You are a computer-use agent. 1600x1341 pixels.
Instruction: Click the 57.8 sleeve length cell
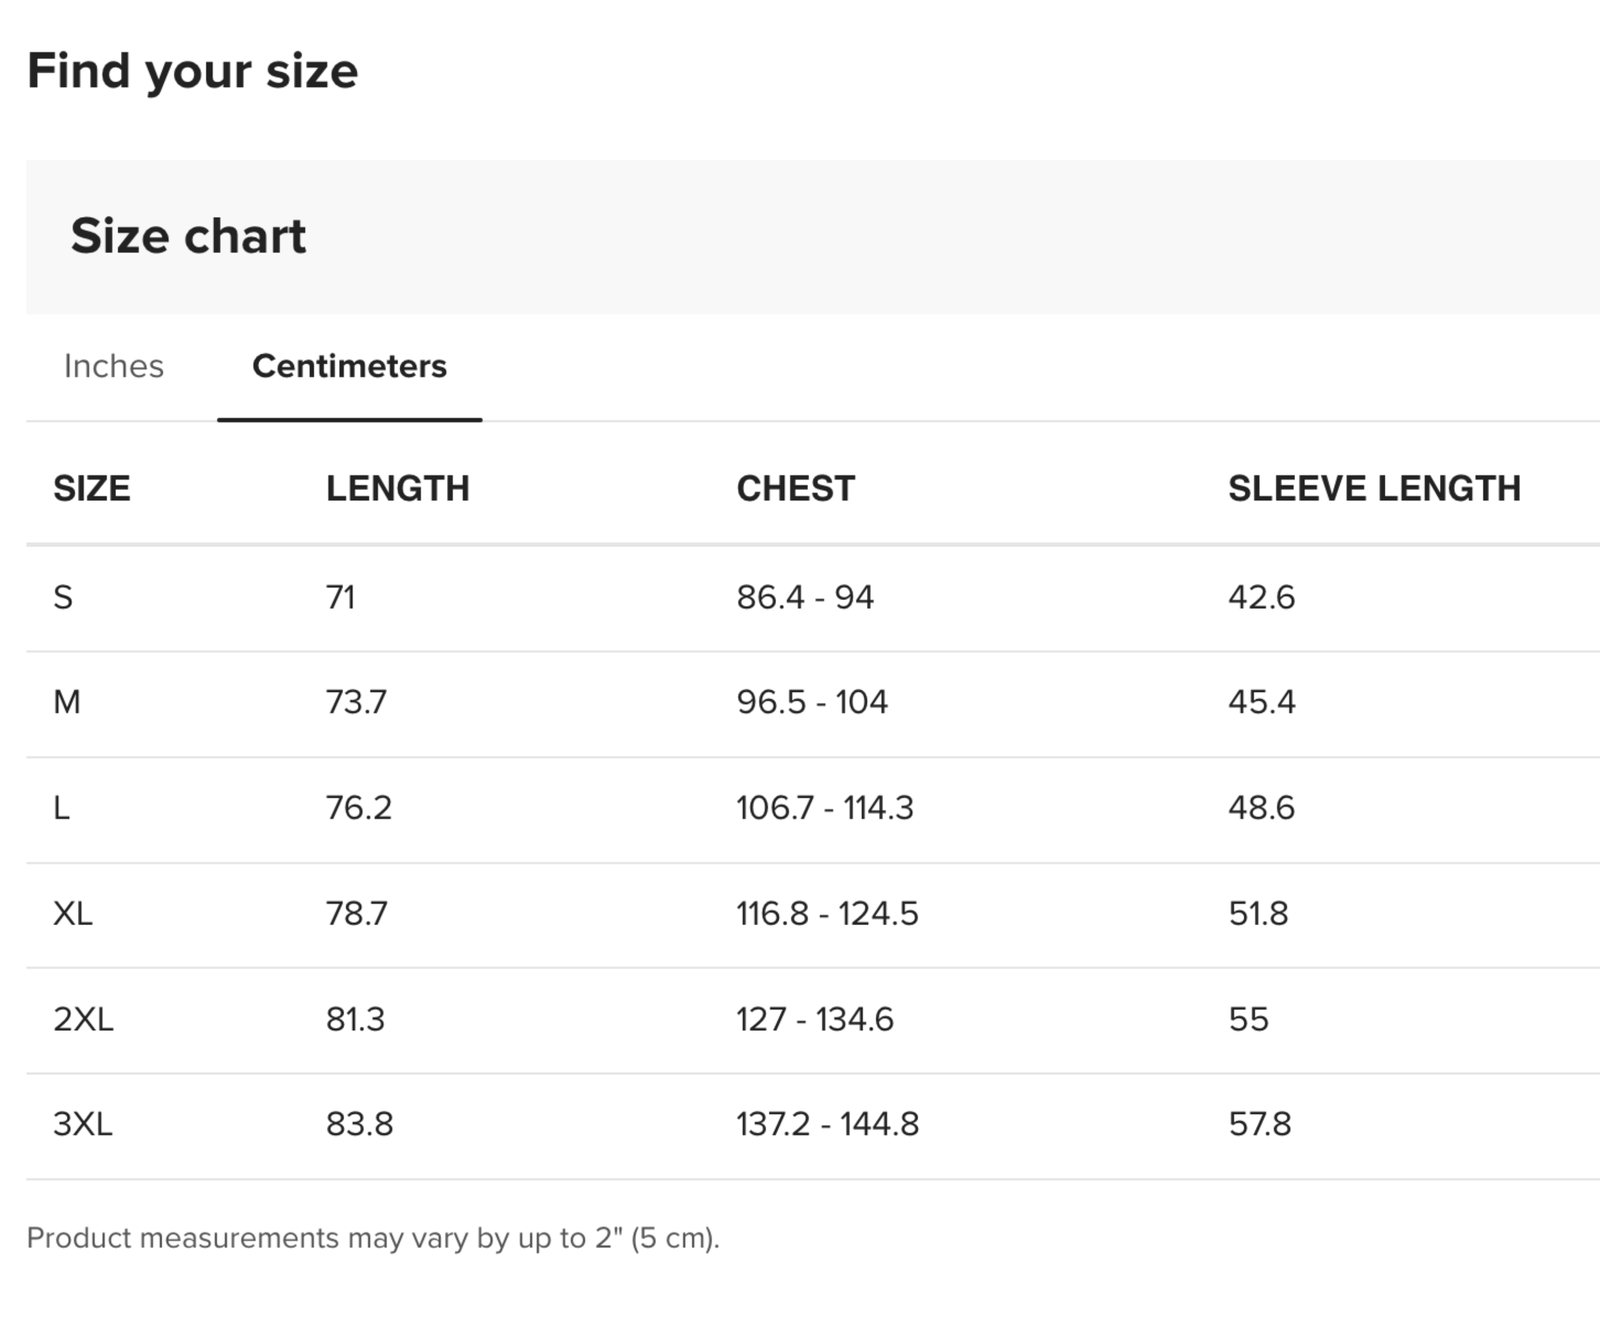pos(1260,1124)
